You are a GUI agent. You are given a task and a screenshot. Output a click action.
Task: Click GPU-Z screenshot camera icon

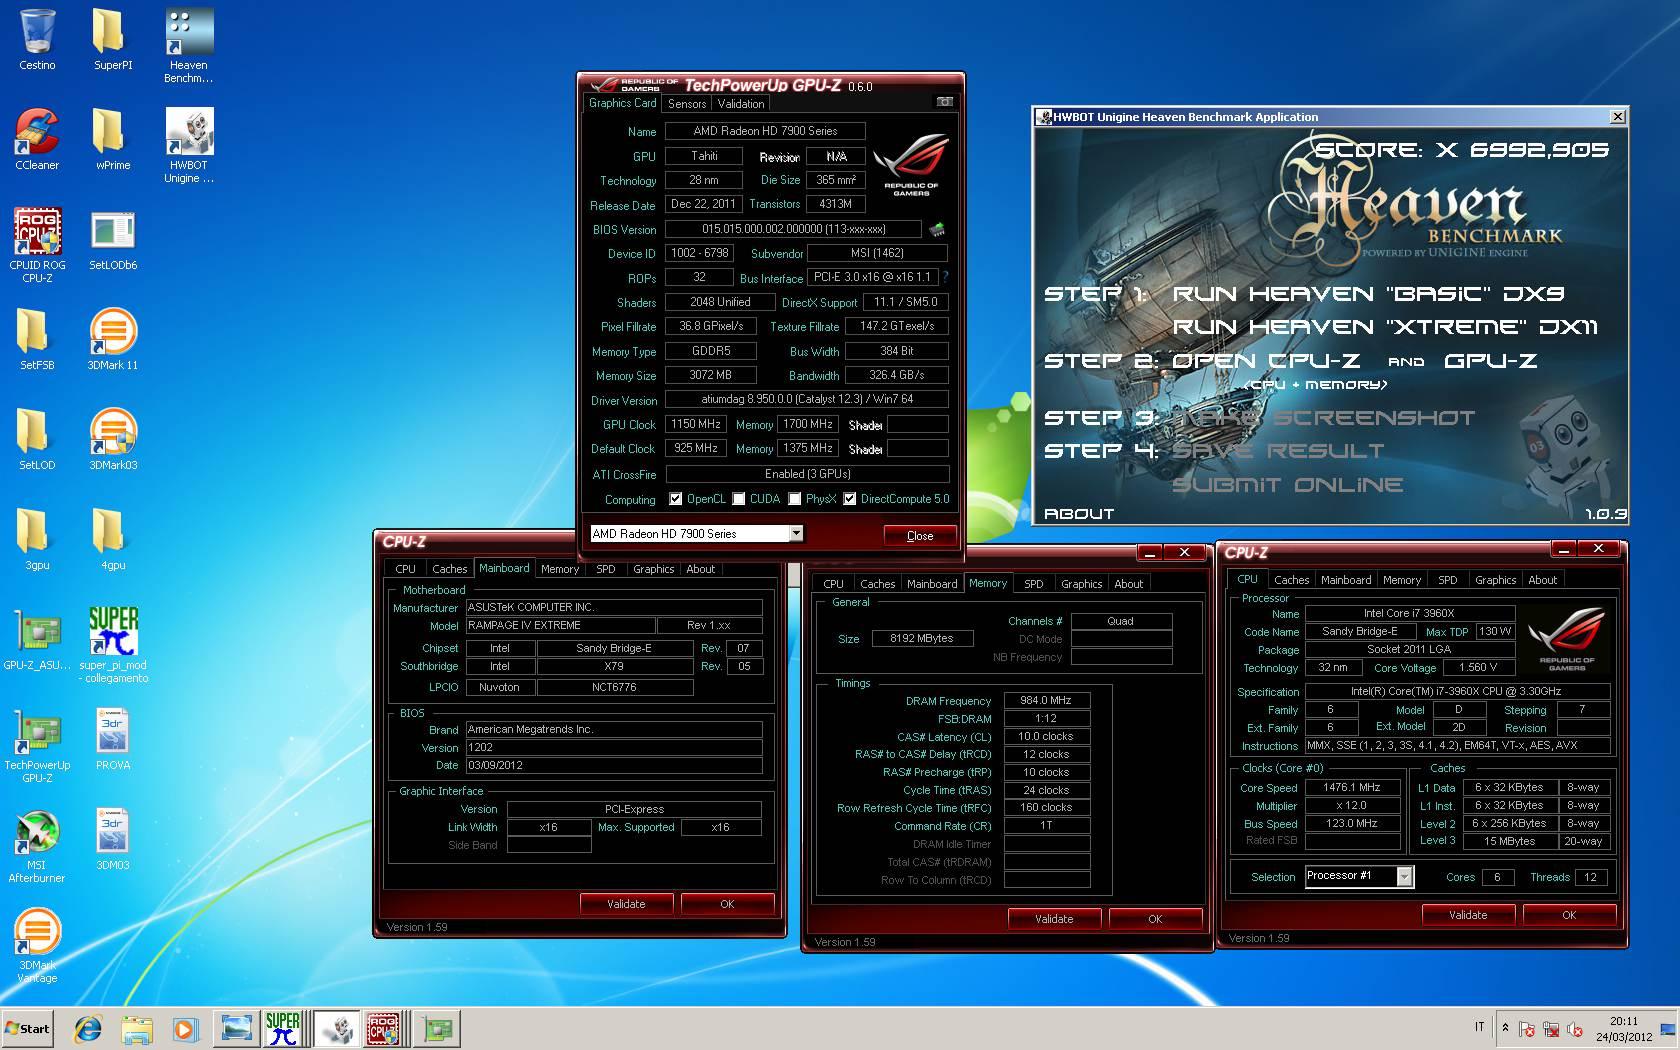tap(944, 102)
